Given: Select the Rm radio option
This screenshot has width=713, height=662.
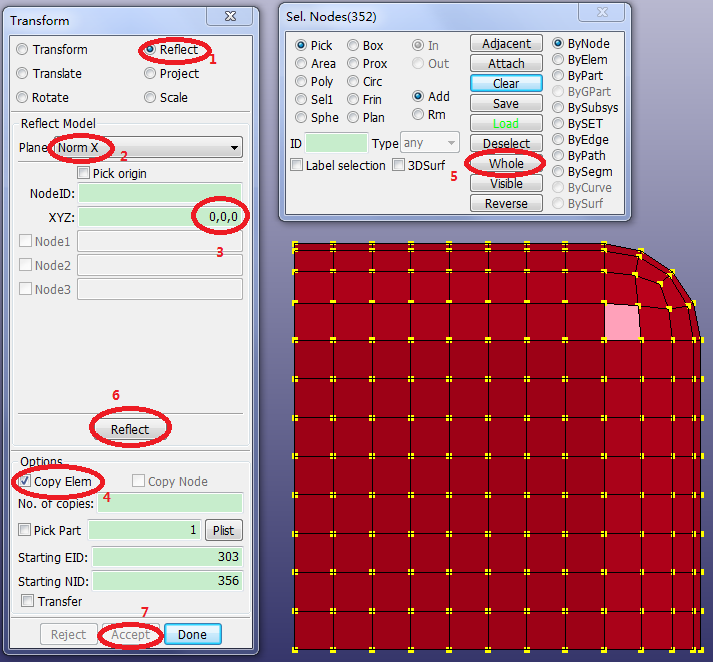Looking at the screenshot, I should point(418,115).
